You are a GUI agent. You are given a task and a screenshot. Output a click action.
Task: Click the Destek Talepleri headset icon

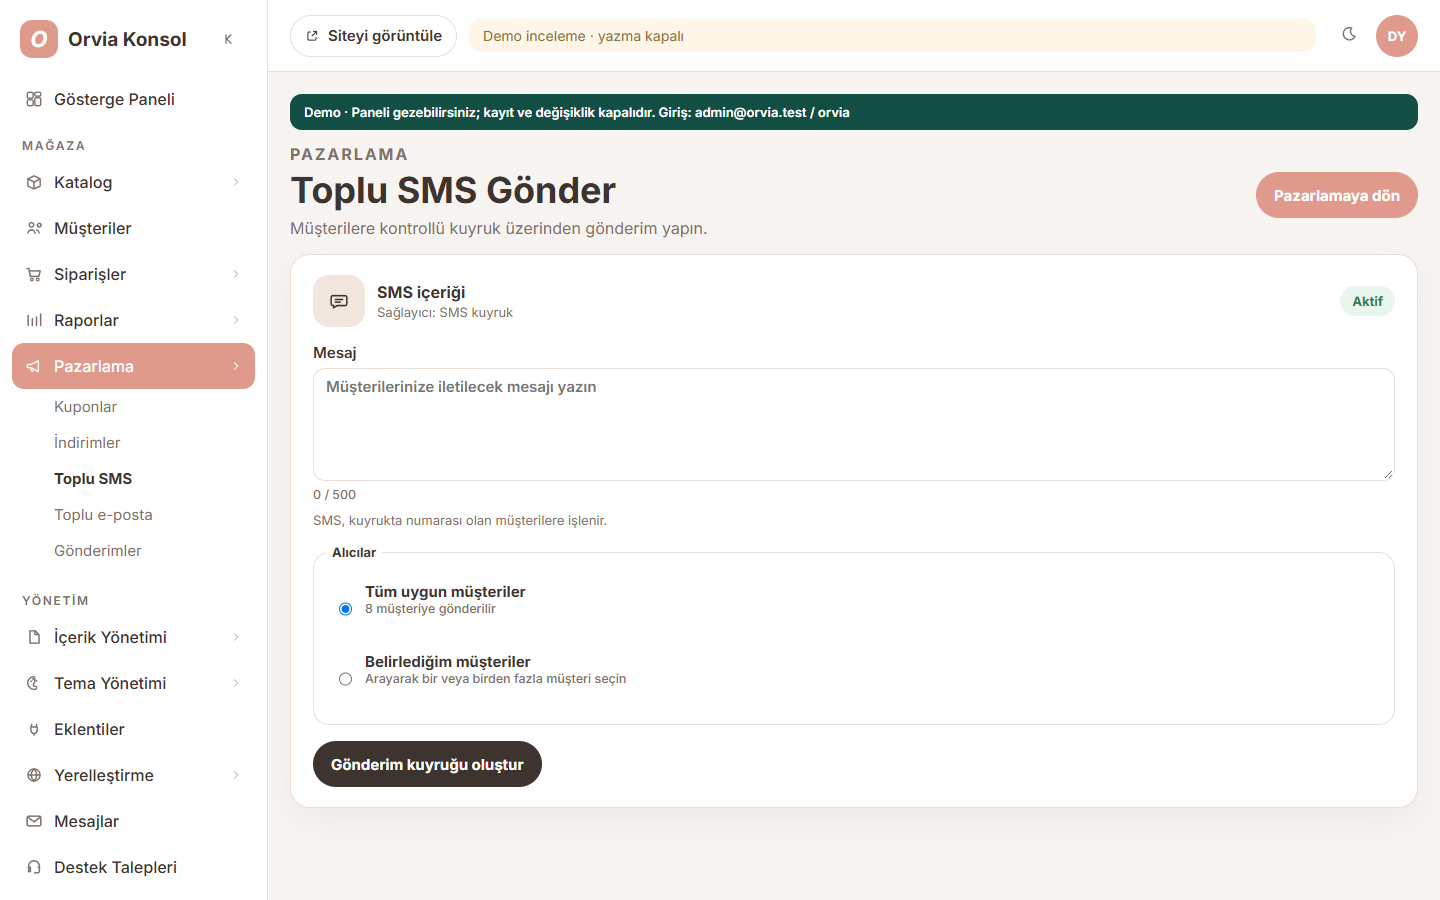coord(34,867)
